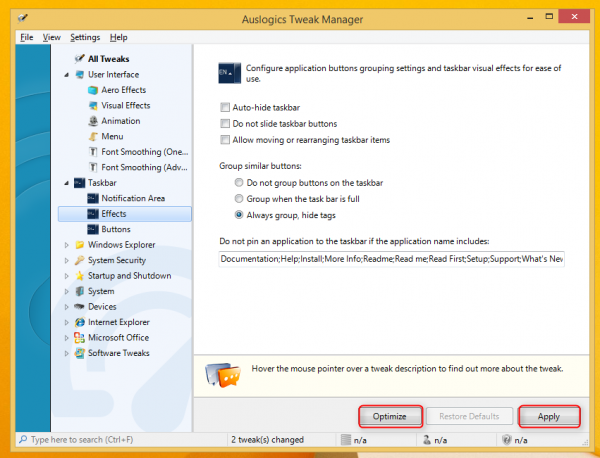Click the Animation icon in tree
Screen dimensions: 600x458
[93, 121]
